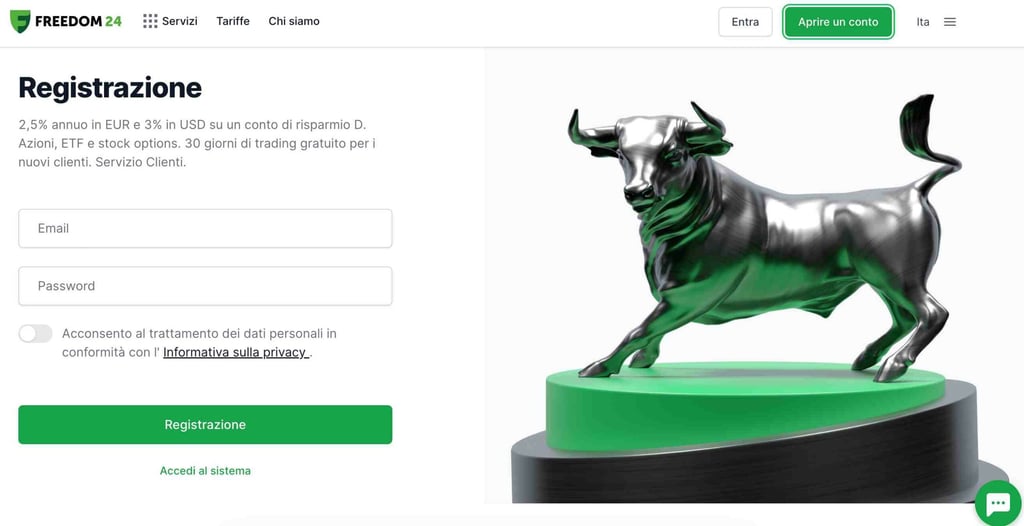Focus the Password input field
The width and height of the screenshot is (1024, 526).
[205, 286]
